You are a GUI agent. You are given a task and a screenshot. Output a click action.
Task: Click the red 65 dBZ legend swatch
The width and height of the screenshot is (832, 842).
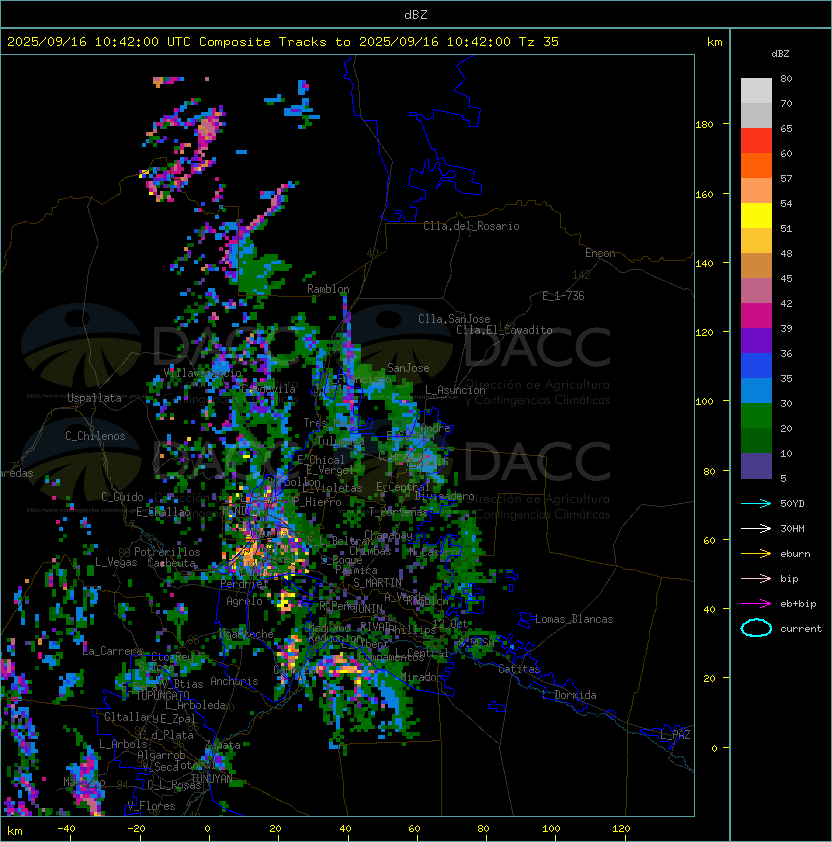point(756,141)
